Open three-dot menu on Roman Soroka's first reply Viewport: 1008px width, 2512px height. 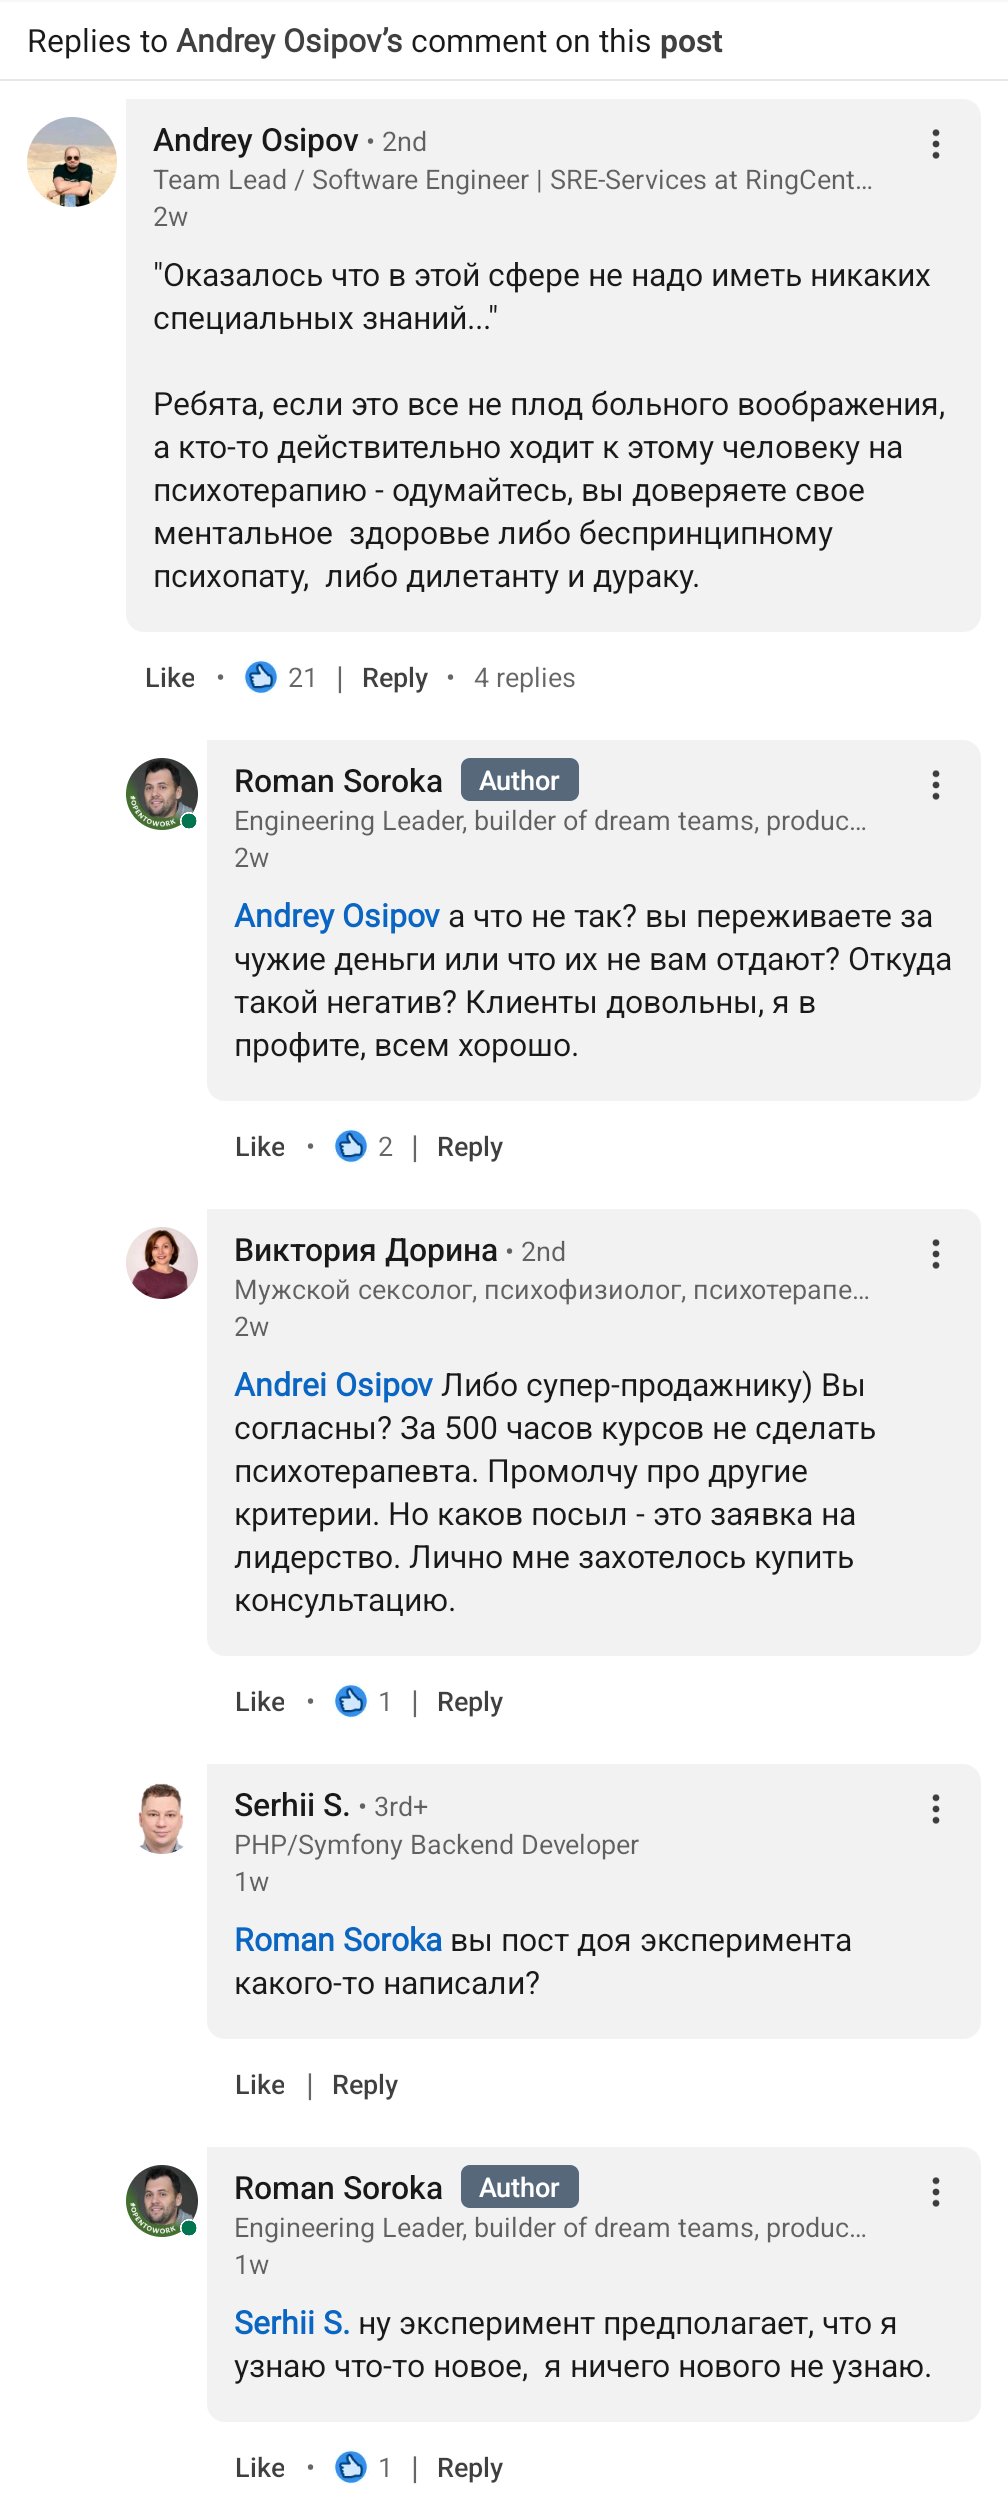pyautogui.click(x=935, y=785)
